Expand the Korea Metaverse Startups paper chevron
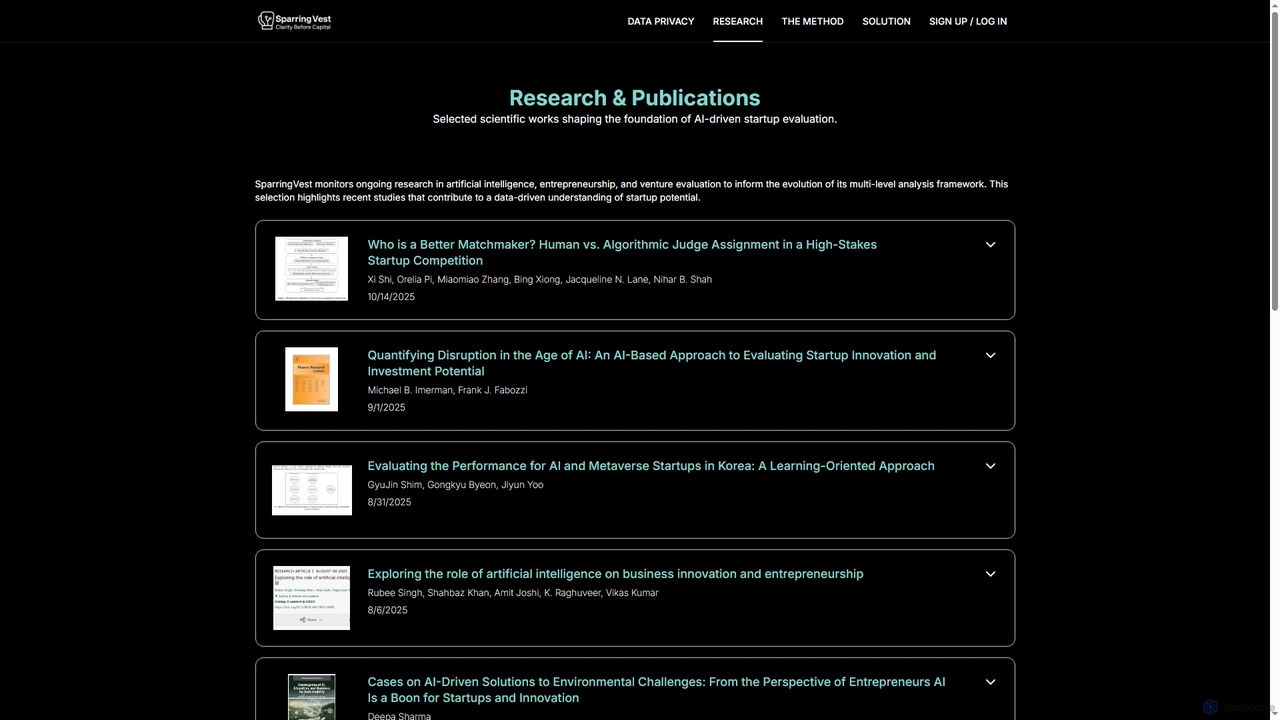The width and height of the screenshot is (1280, 720). [x=990, y=466]
